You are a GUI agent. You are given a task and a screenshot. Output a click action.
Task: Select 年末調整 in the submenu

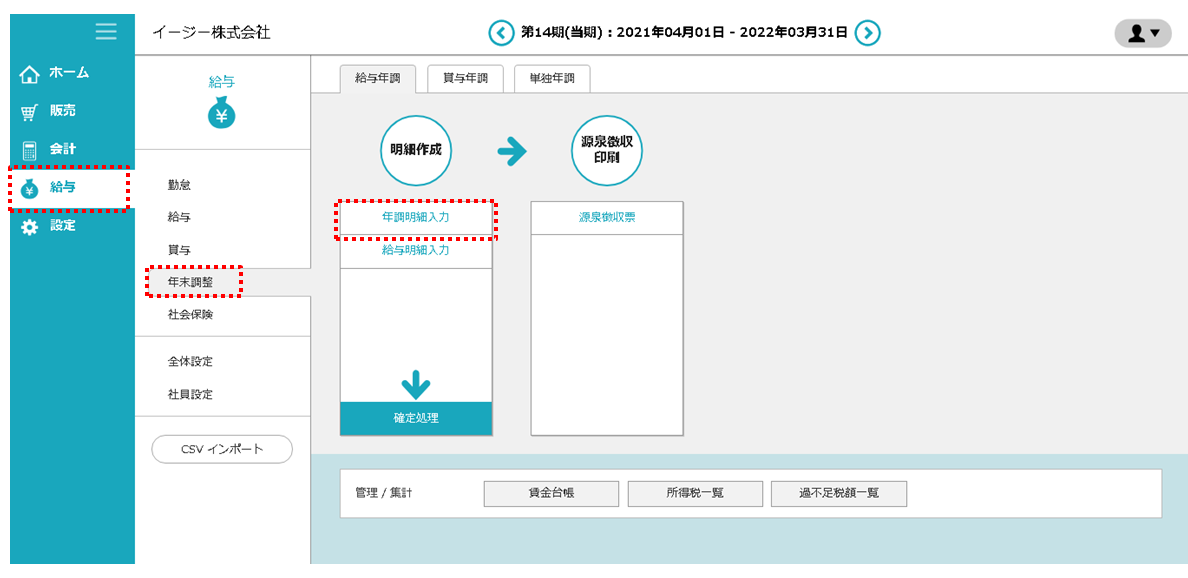(190, 282)
